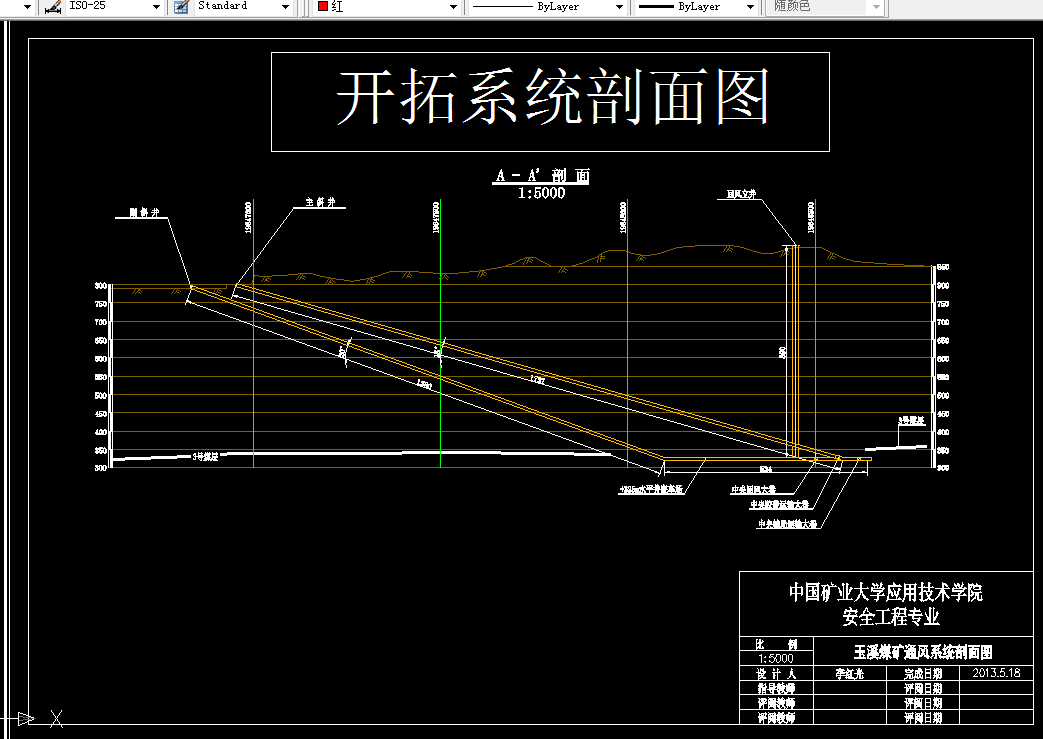
Task: Select the 副斜井 leader label
Action: [144, 213]
